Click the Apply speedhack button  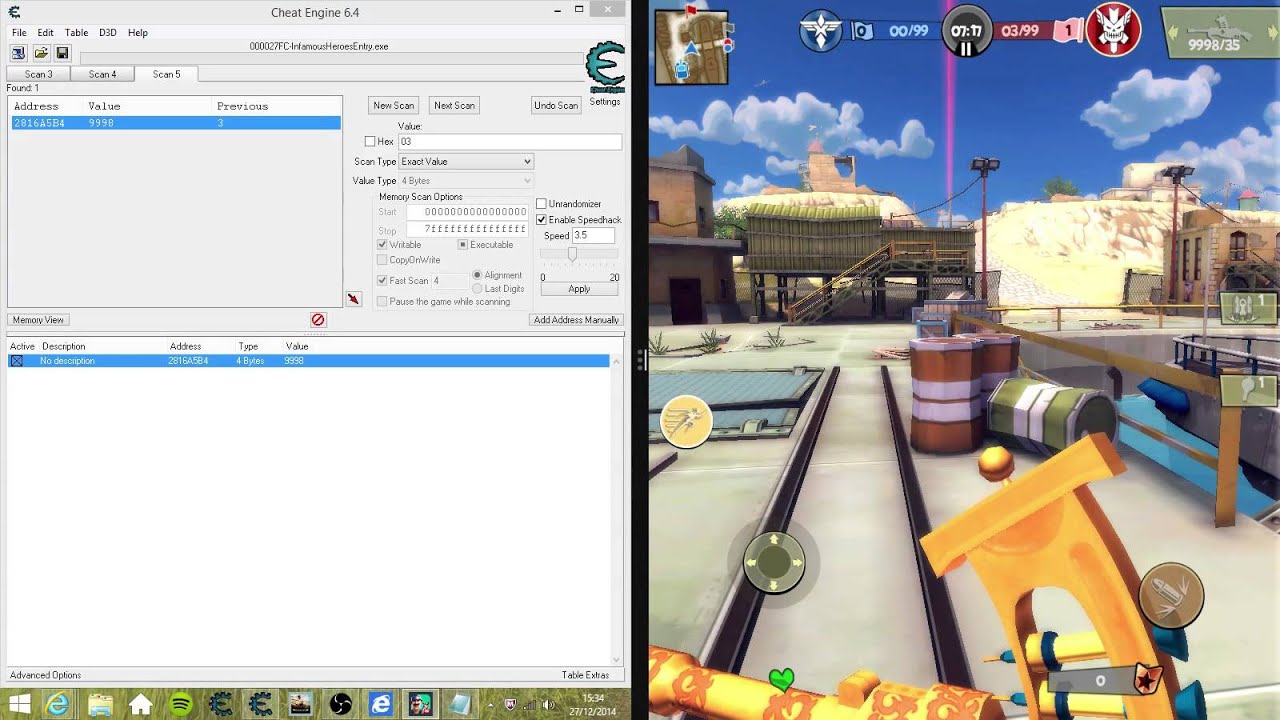pos(579,289)
